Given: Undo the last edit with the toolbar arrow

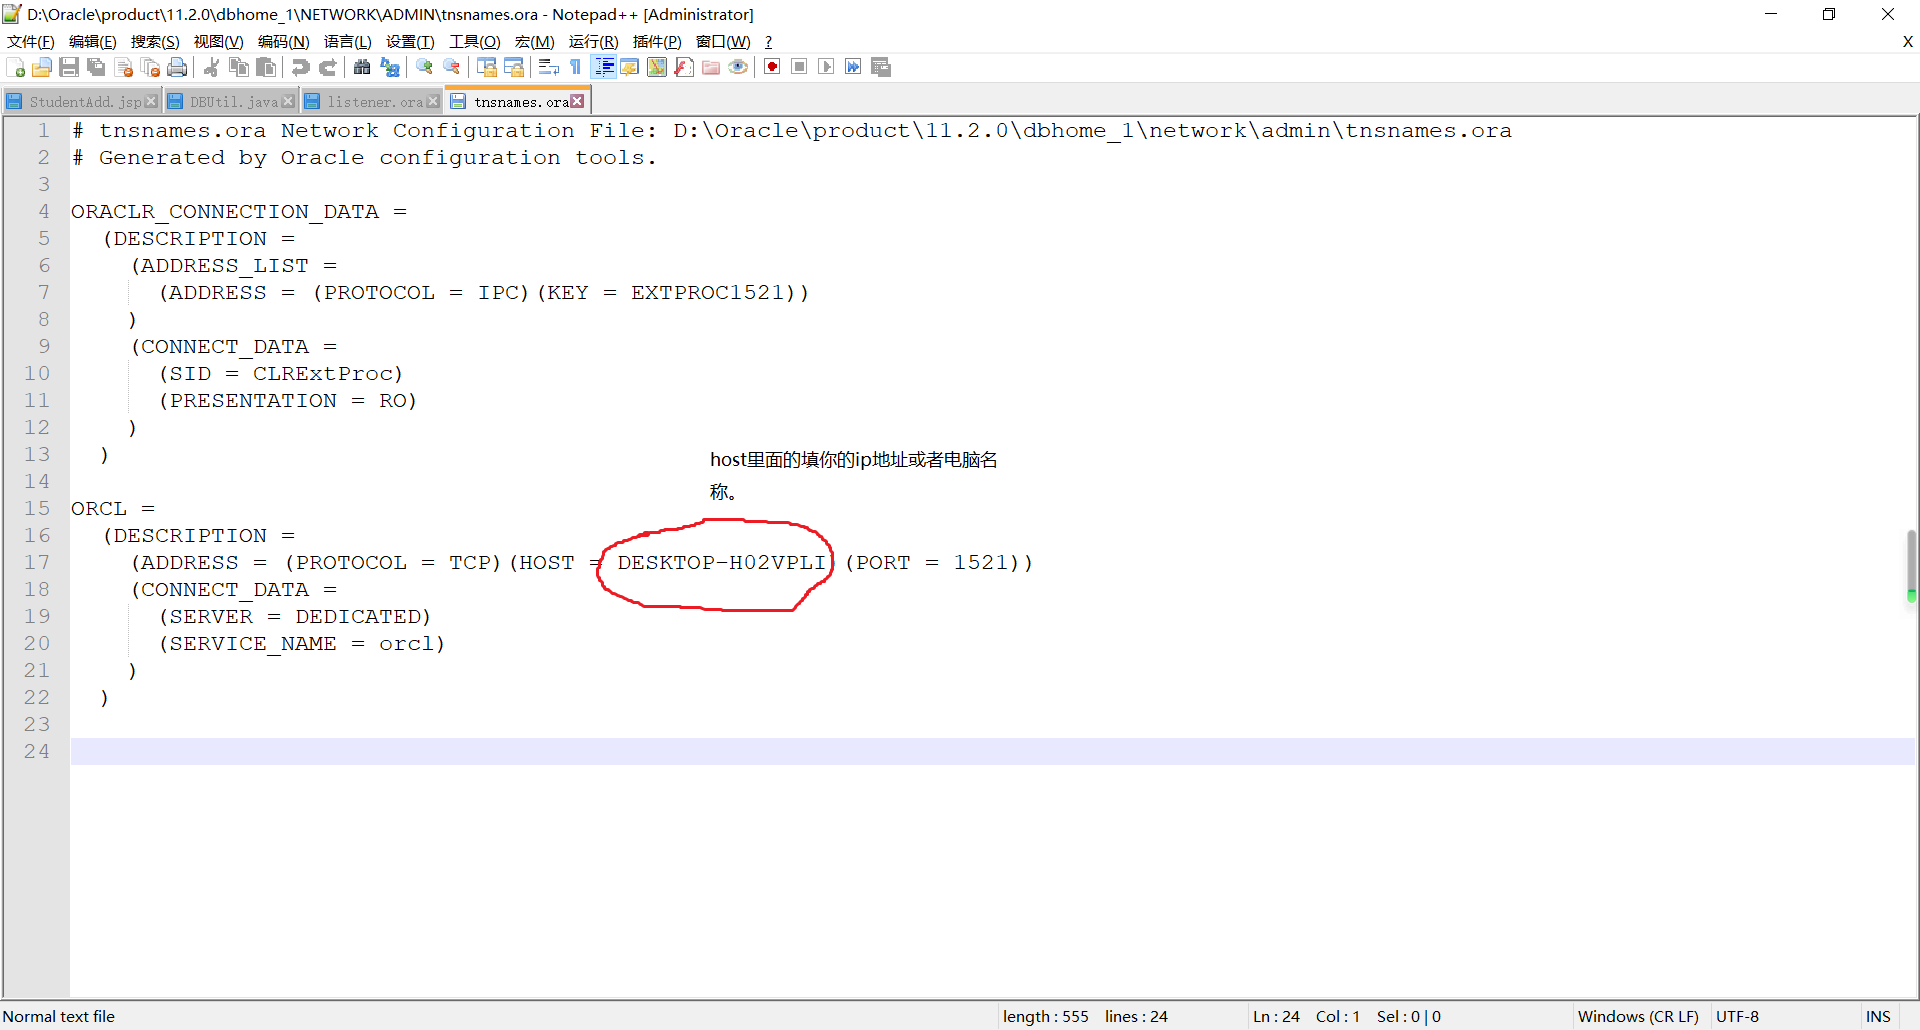Looking at the screenshot, I should click(300, 67).
